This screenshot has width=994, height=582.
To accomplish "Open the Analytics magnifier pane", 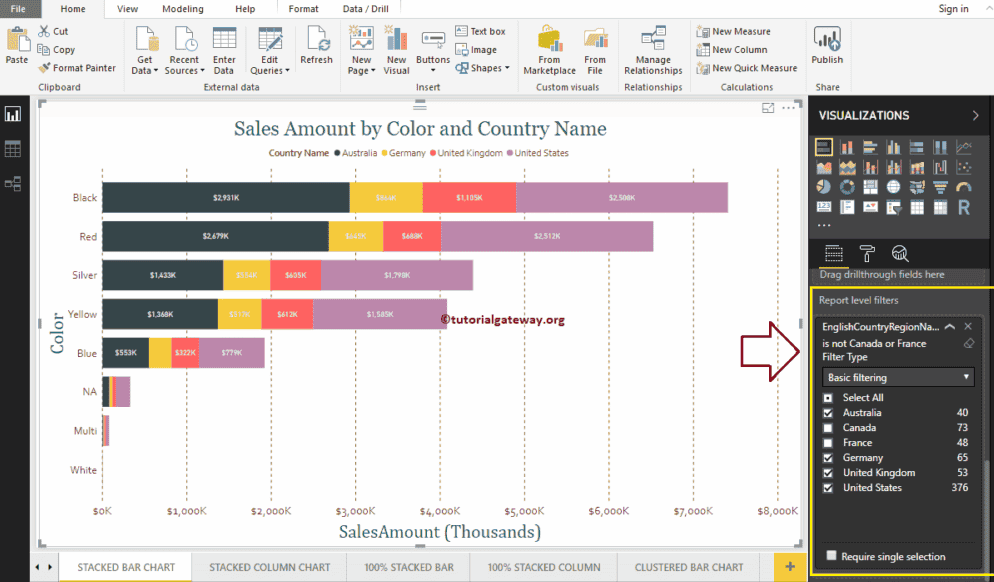I will (x=900, y=253).
